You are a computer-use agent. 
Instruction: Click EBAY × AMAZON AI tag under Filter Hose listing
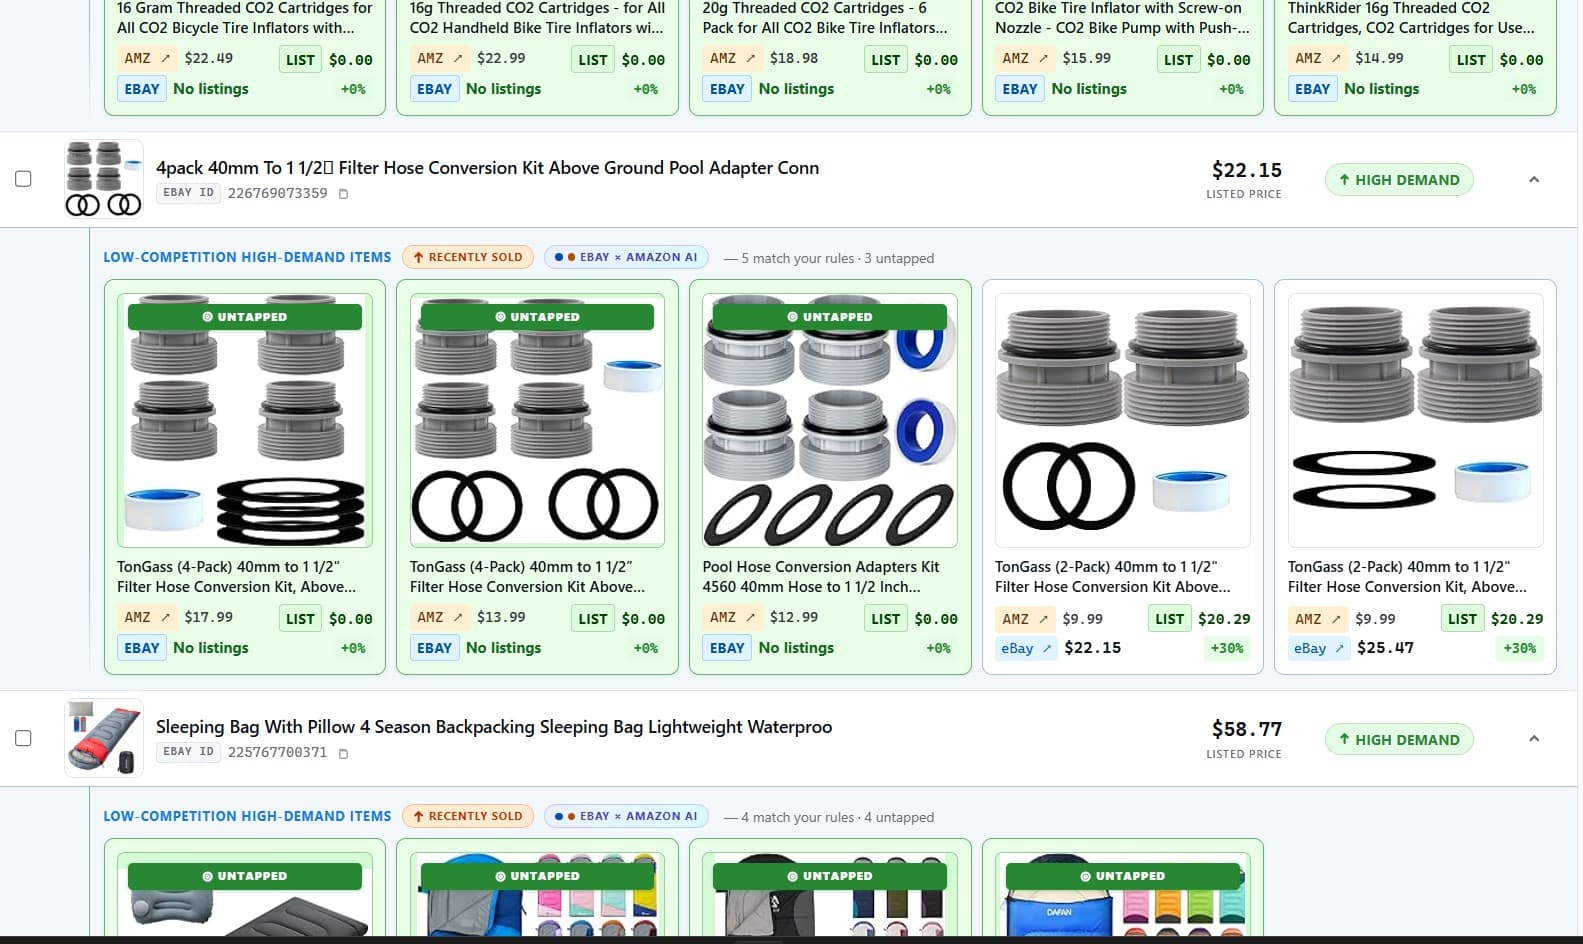(x=626, y=257)
